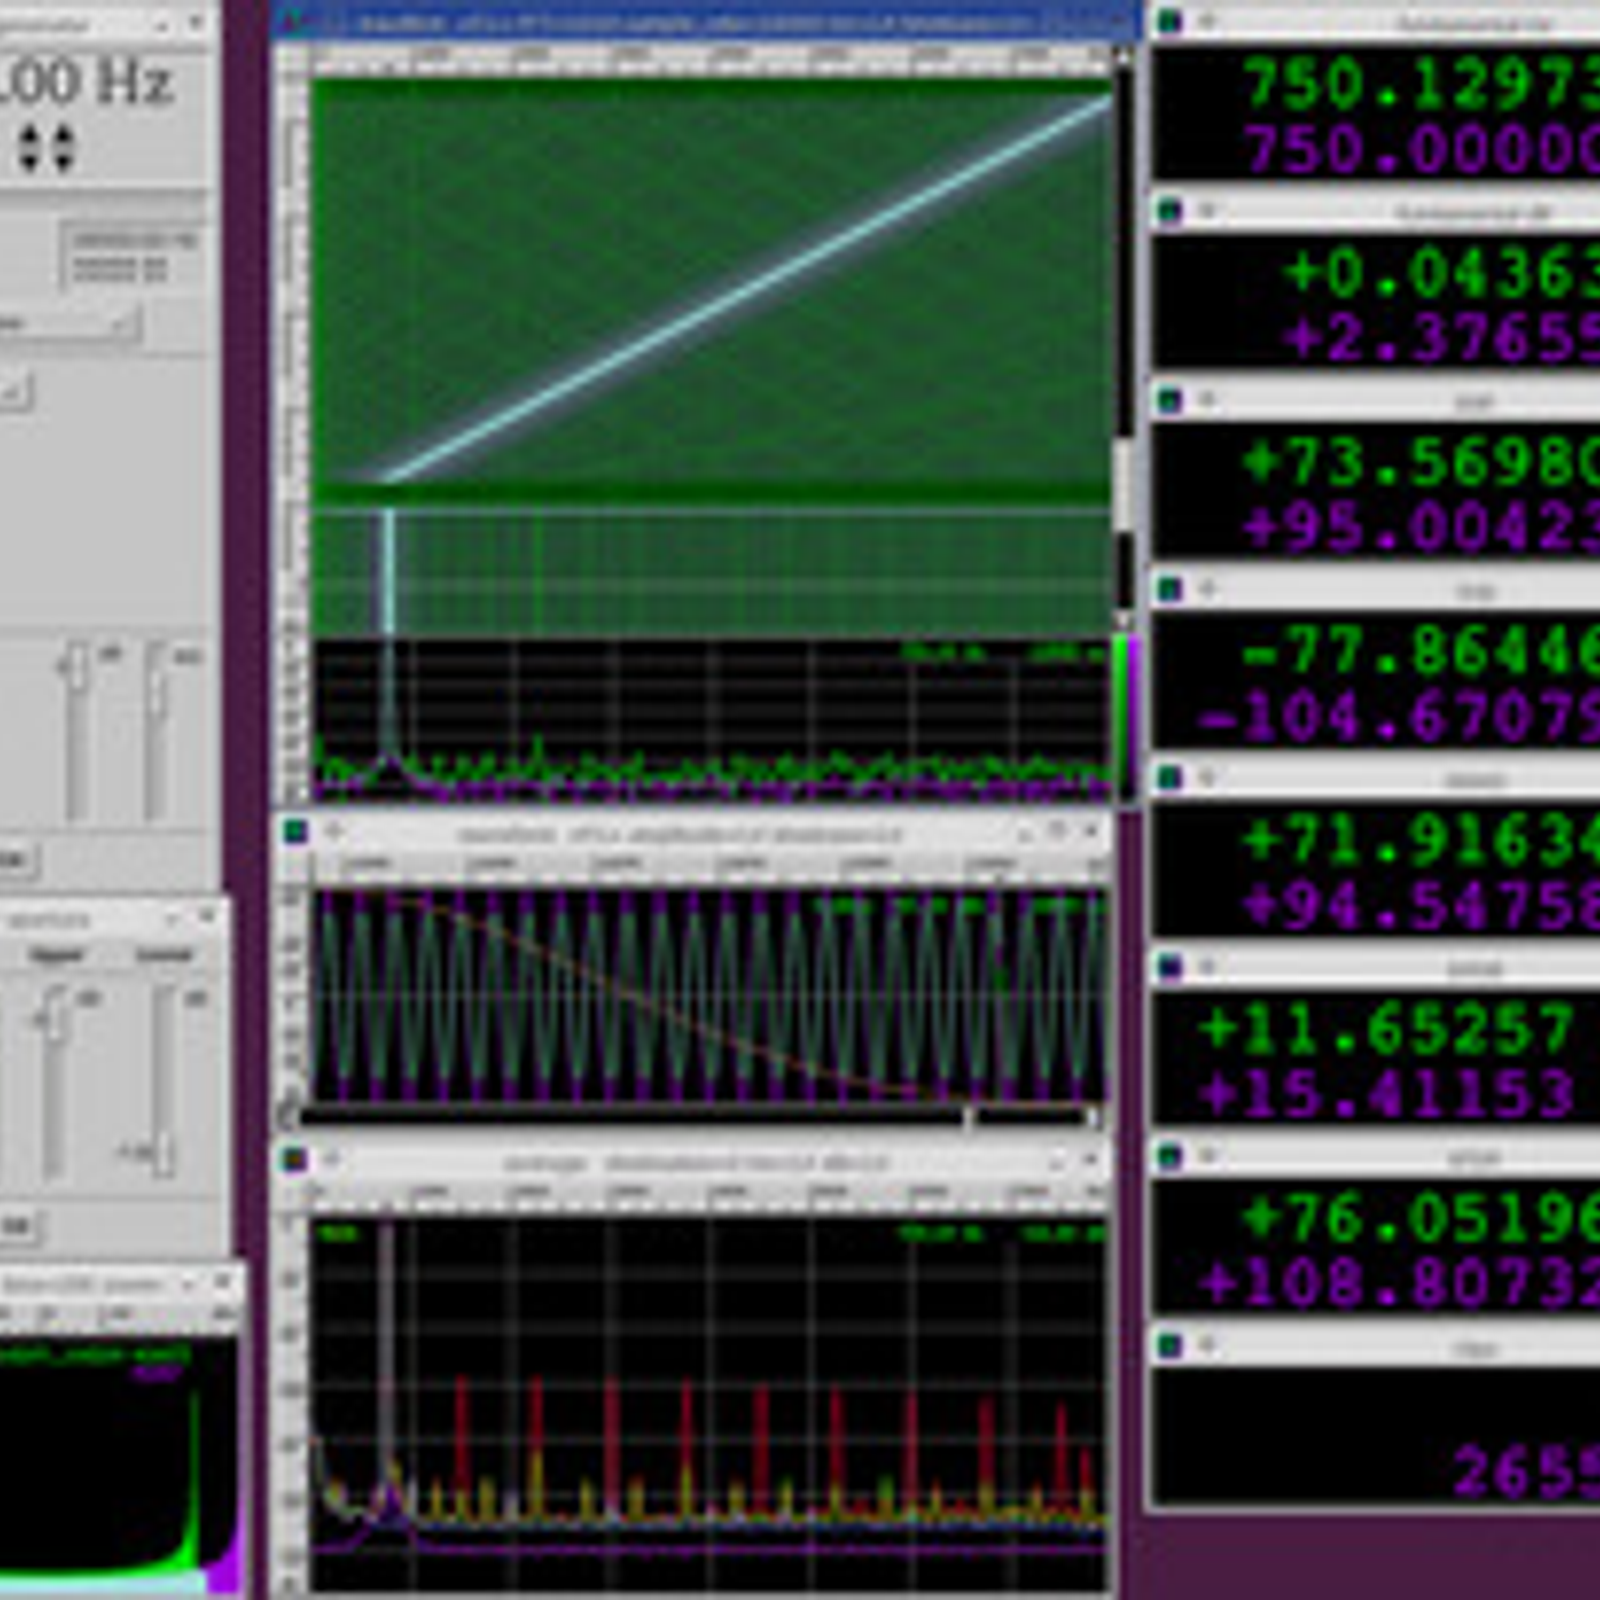Click window menu icon above +11.65257 readout
This screenshot has height=1600, width=1600.
point(1170,967)
